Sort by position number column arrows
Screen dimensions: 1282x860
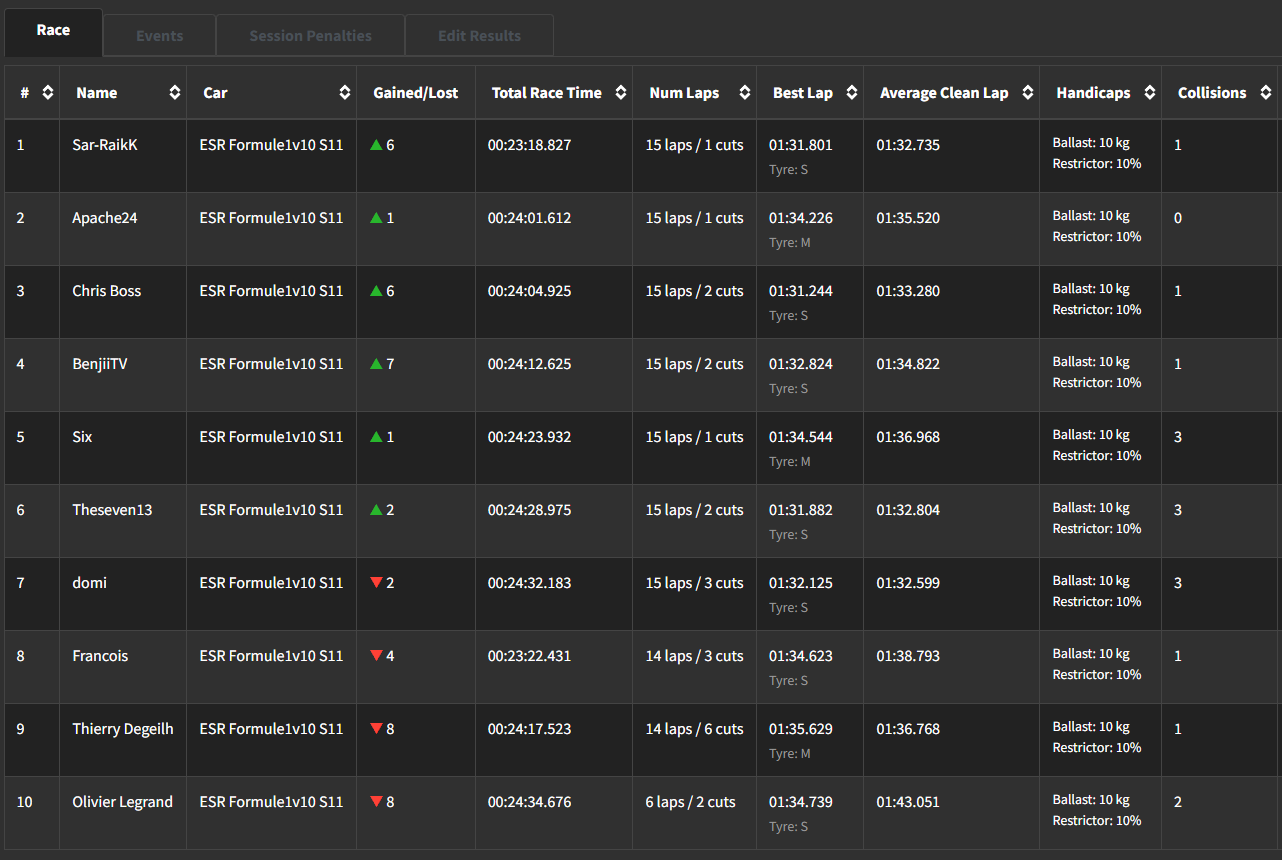[47, 93]
